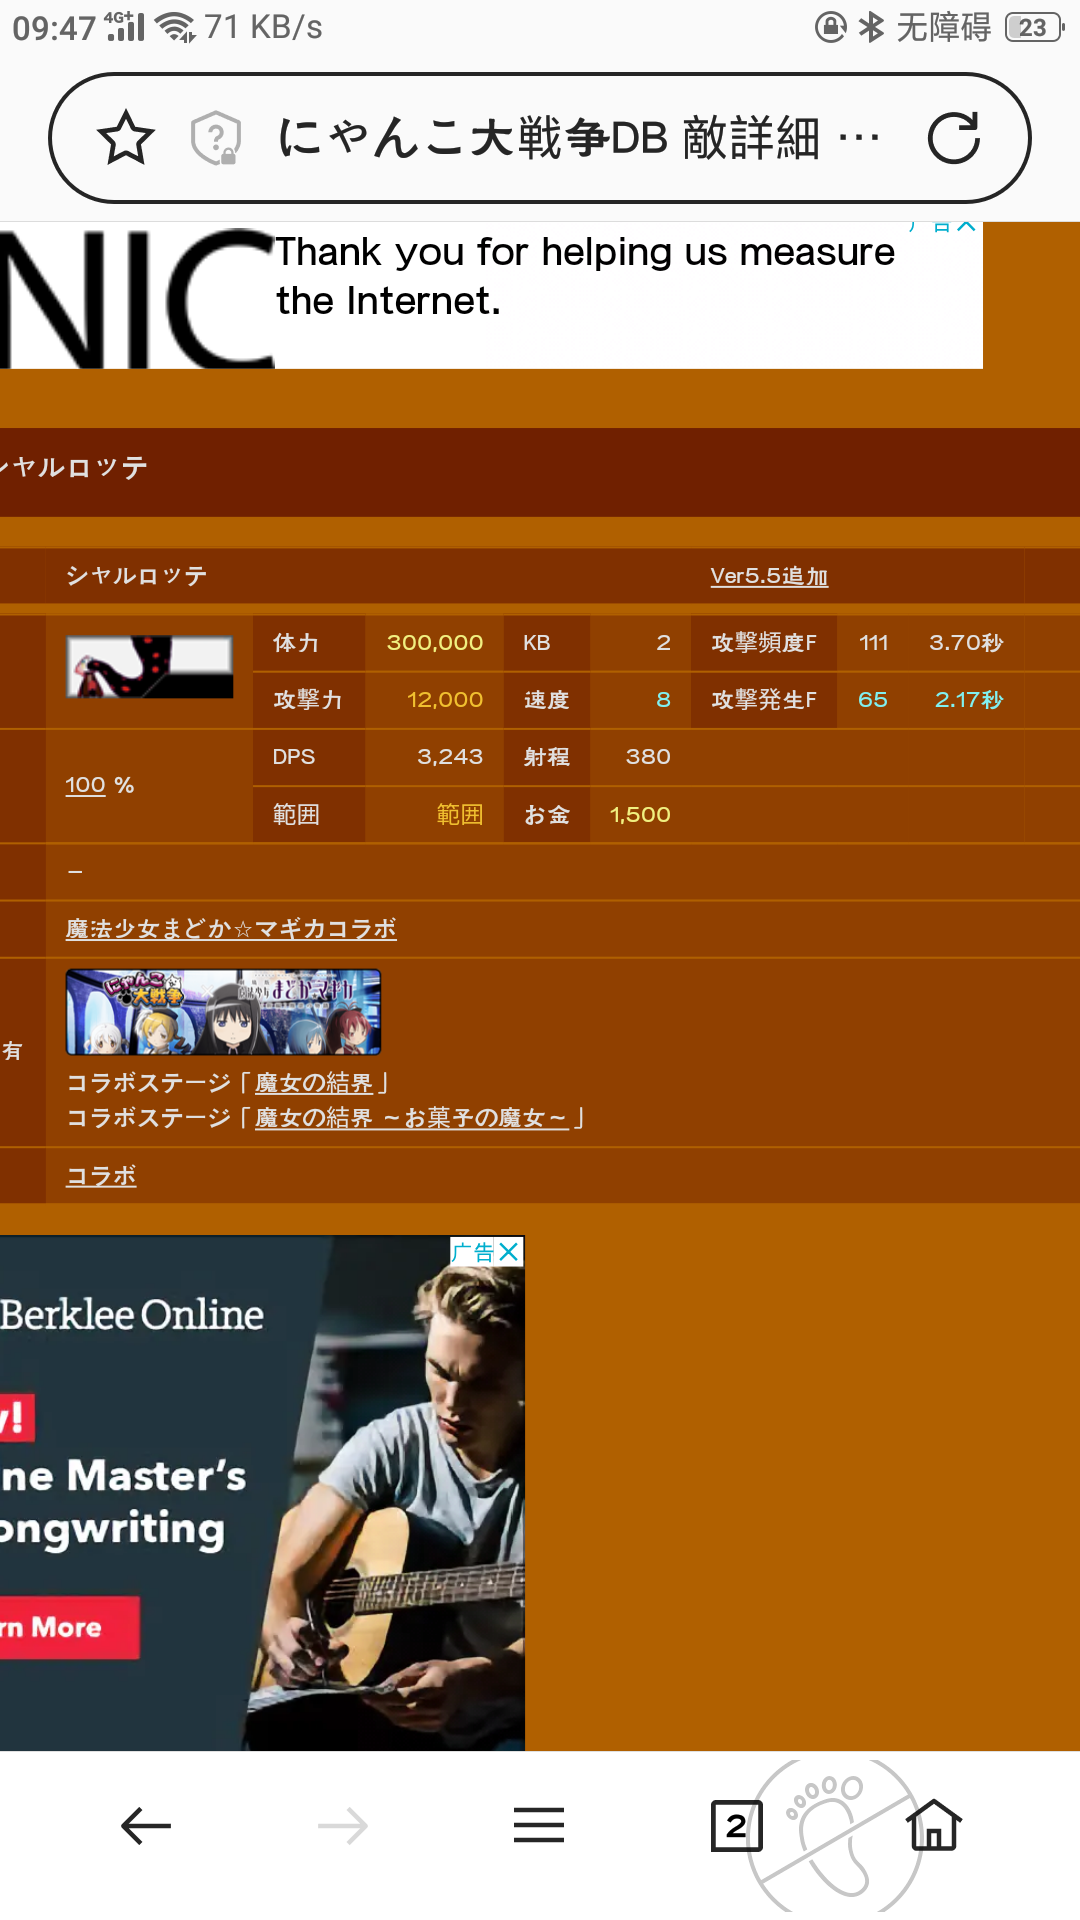Go forward with the right arrow

coord(343,1826)
